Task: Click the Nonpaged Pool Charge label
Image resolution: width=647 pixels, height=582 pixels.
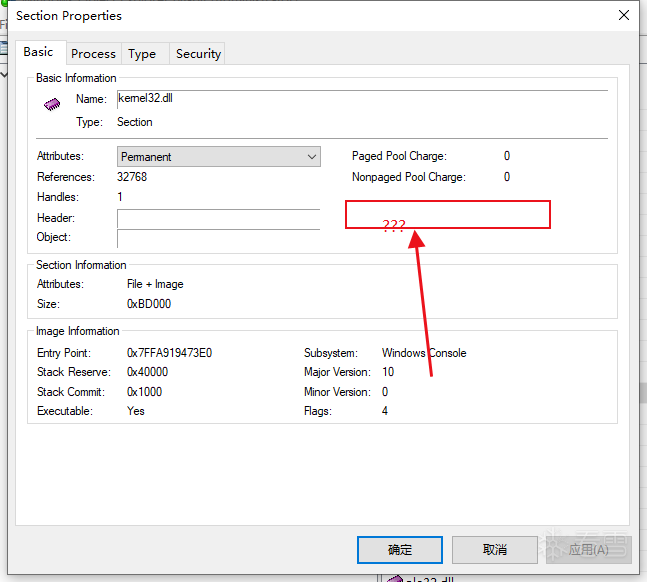Action: tap(409, 177)
